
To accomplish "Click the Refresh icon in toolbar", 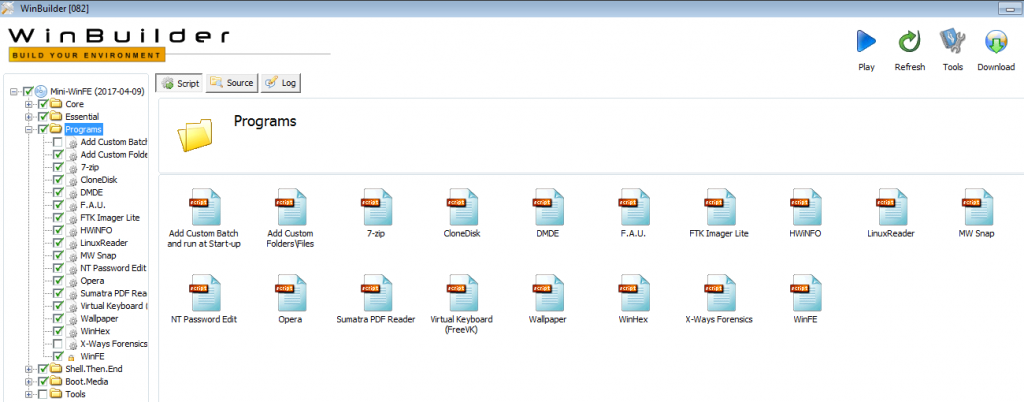I will pyautogui.click(x=909, y=42).
